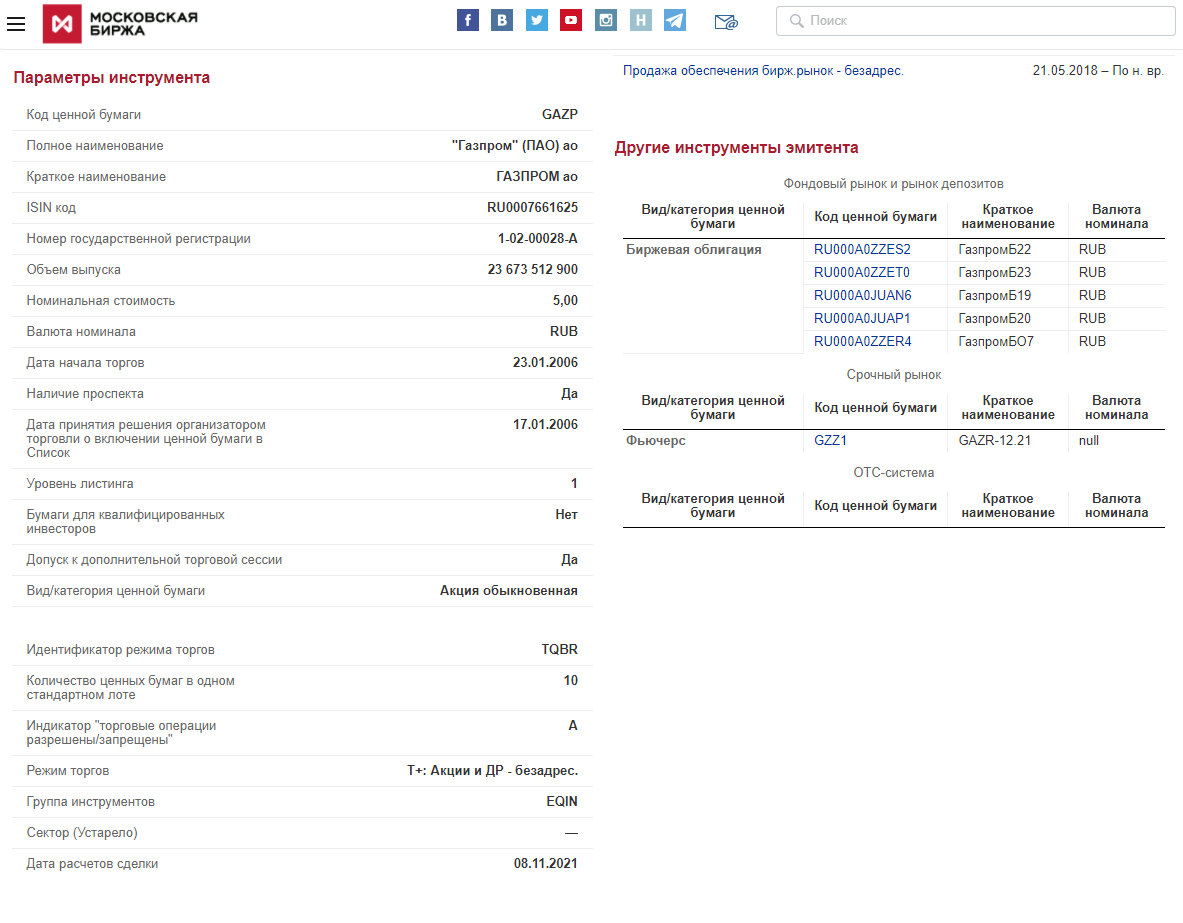Select short name ГазпромБО7
Image resolution: width=1183 pixels, height=923 pixels.
point(996,342)
